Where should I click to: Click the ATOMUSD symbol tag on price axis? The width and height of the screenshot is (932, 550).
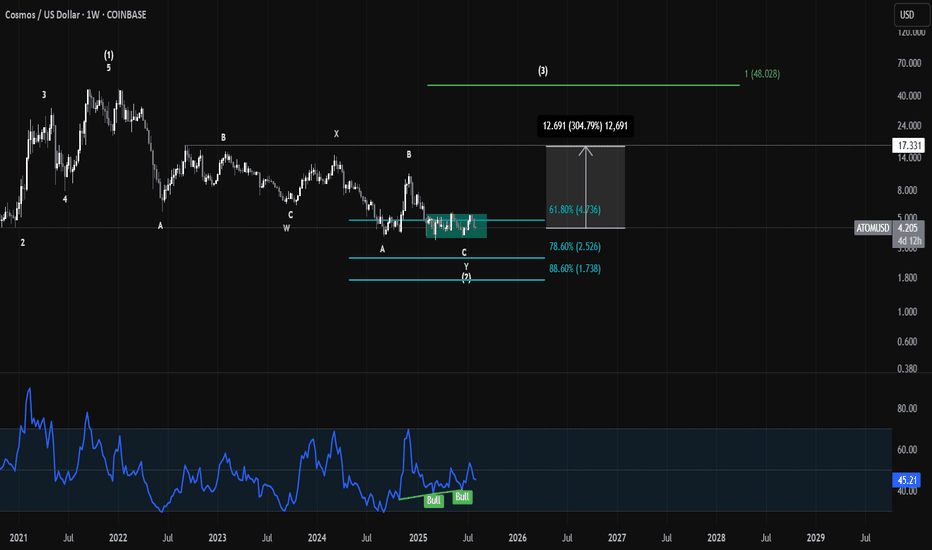click(872, 228)
